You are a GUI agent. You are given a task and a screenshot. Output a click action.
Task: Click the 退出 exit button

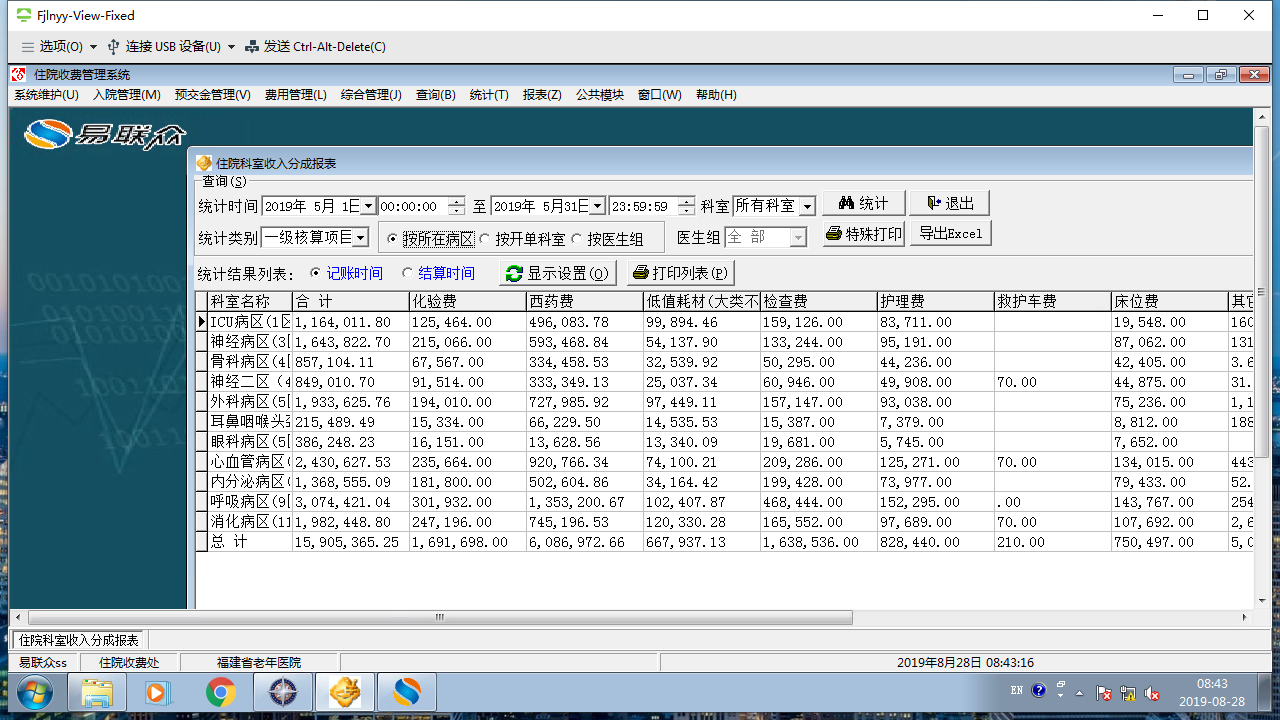click(x=950, y=203)
